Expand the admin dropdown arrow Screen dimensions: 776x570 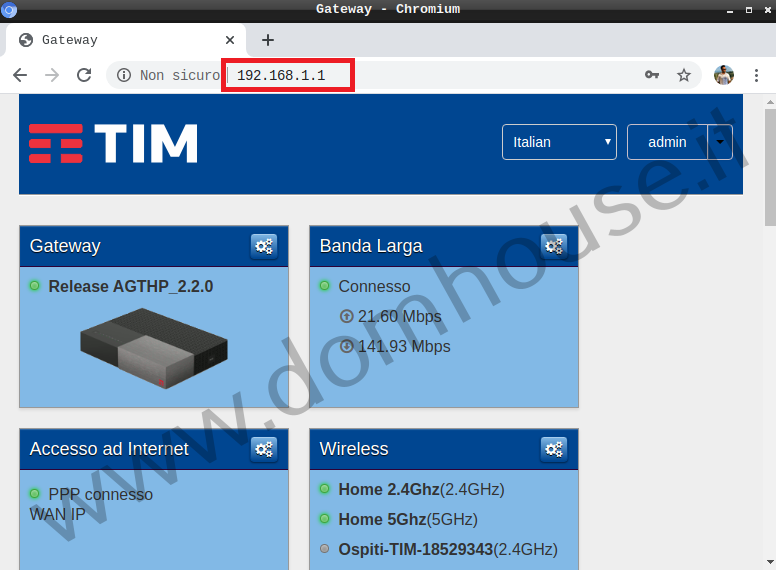[x=720, y=142]
